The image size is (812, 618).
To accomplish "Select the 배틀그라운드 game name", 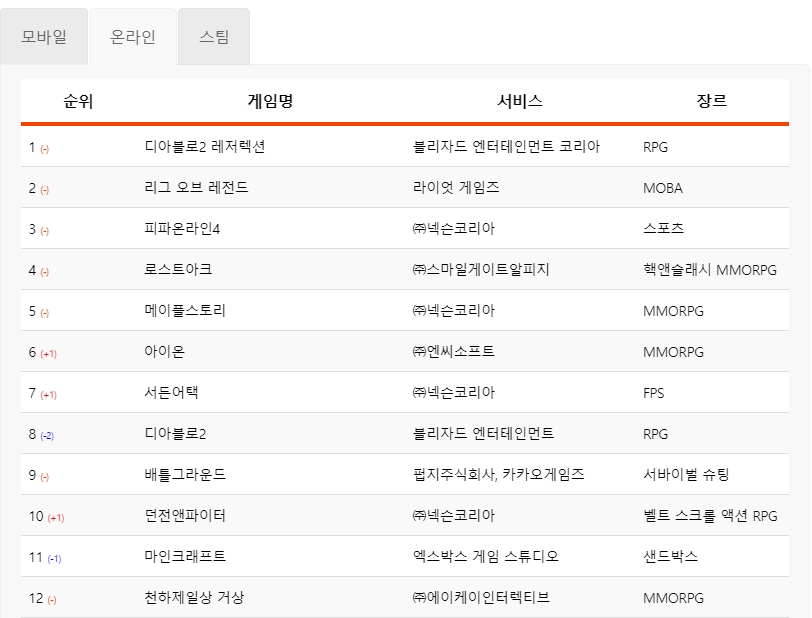I will 185,475.
